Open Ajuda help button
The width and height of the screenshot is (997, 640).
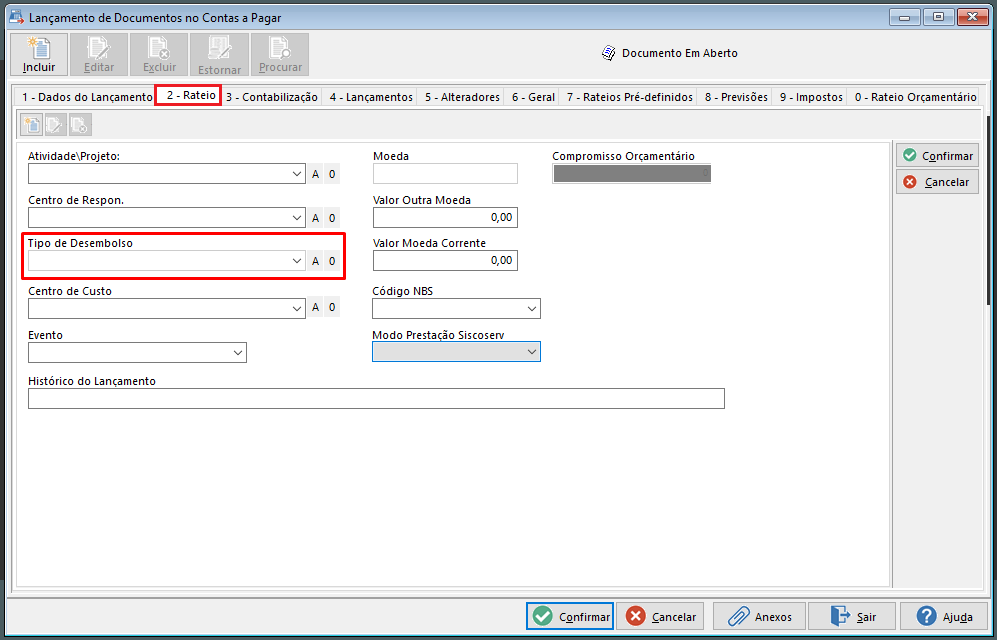point(944,616)
